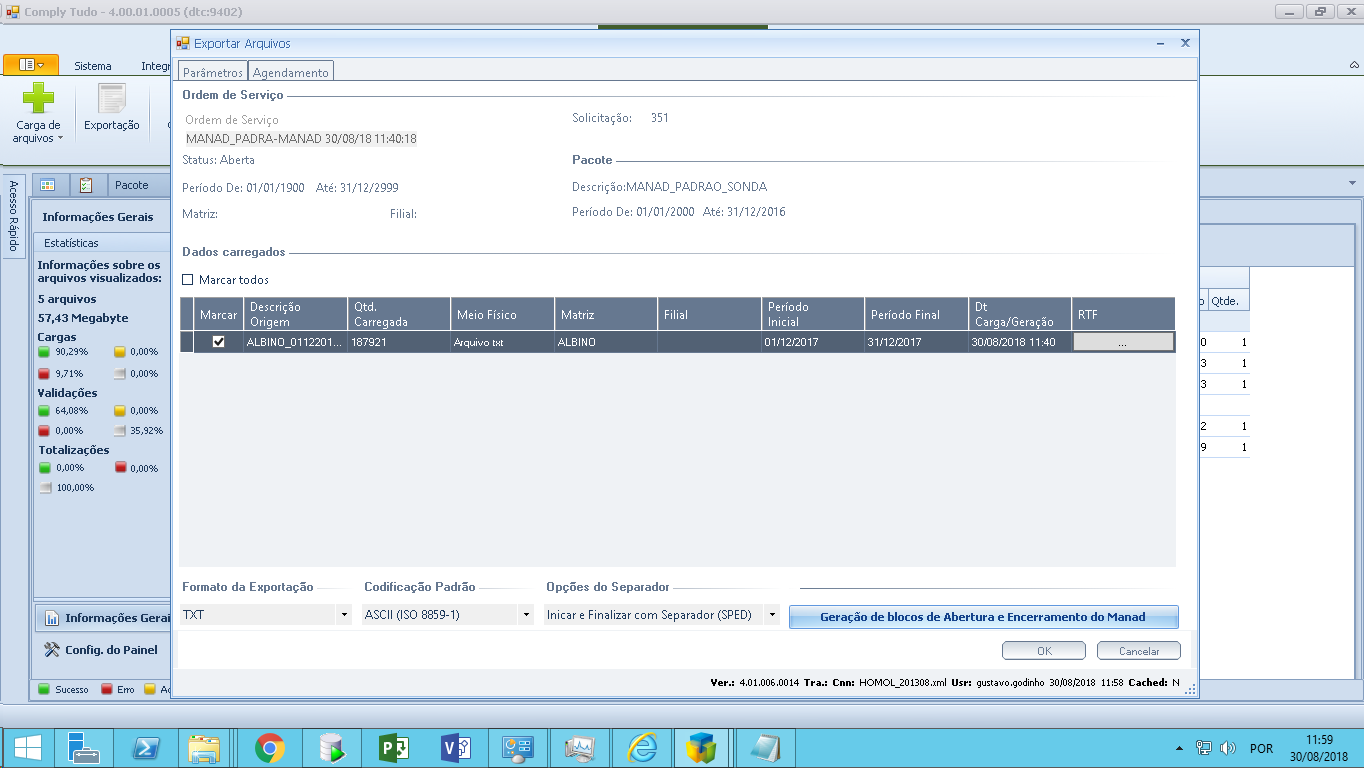Screen dimensions: 1364x768
Task: Open the Sistema ribbon tab
Action: pyautogui.click(x=93, y=66)
